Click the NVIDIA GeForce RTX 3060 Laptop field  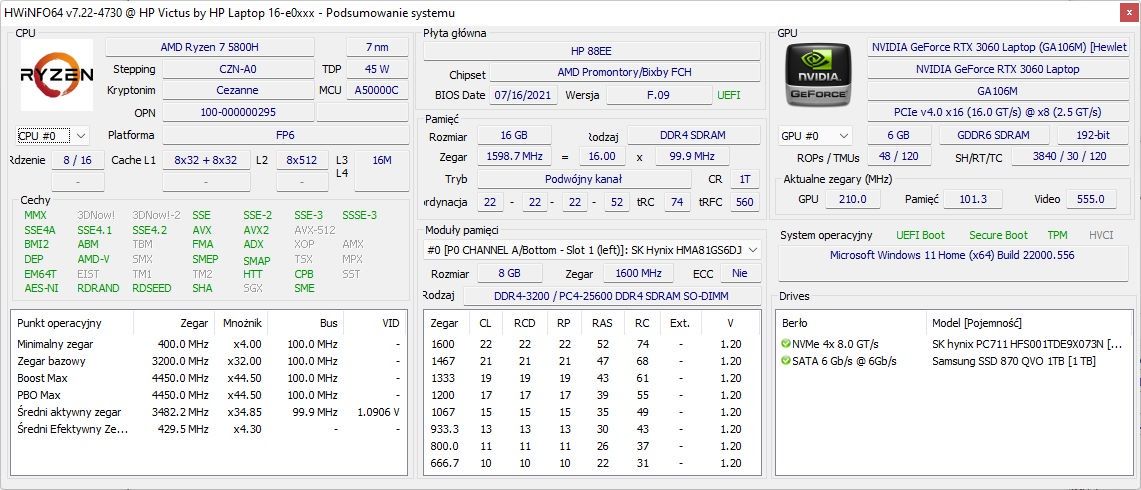(x=997, y=69)
